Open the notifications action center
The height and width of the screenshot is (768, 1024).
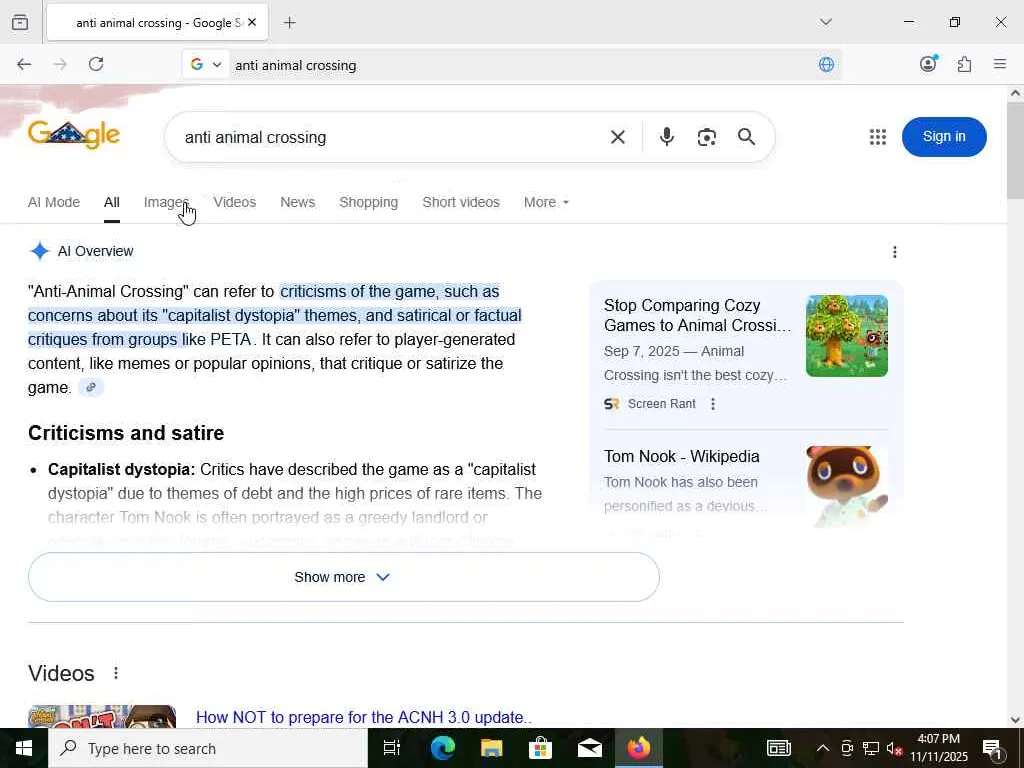(x=992, y=748)
